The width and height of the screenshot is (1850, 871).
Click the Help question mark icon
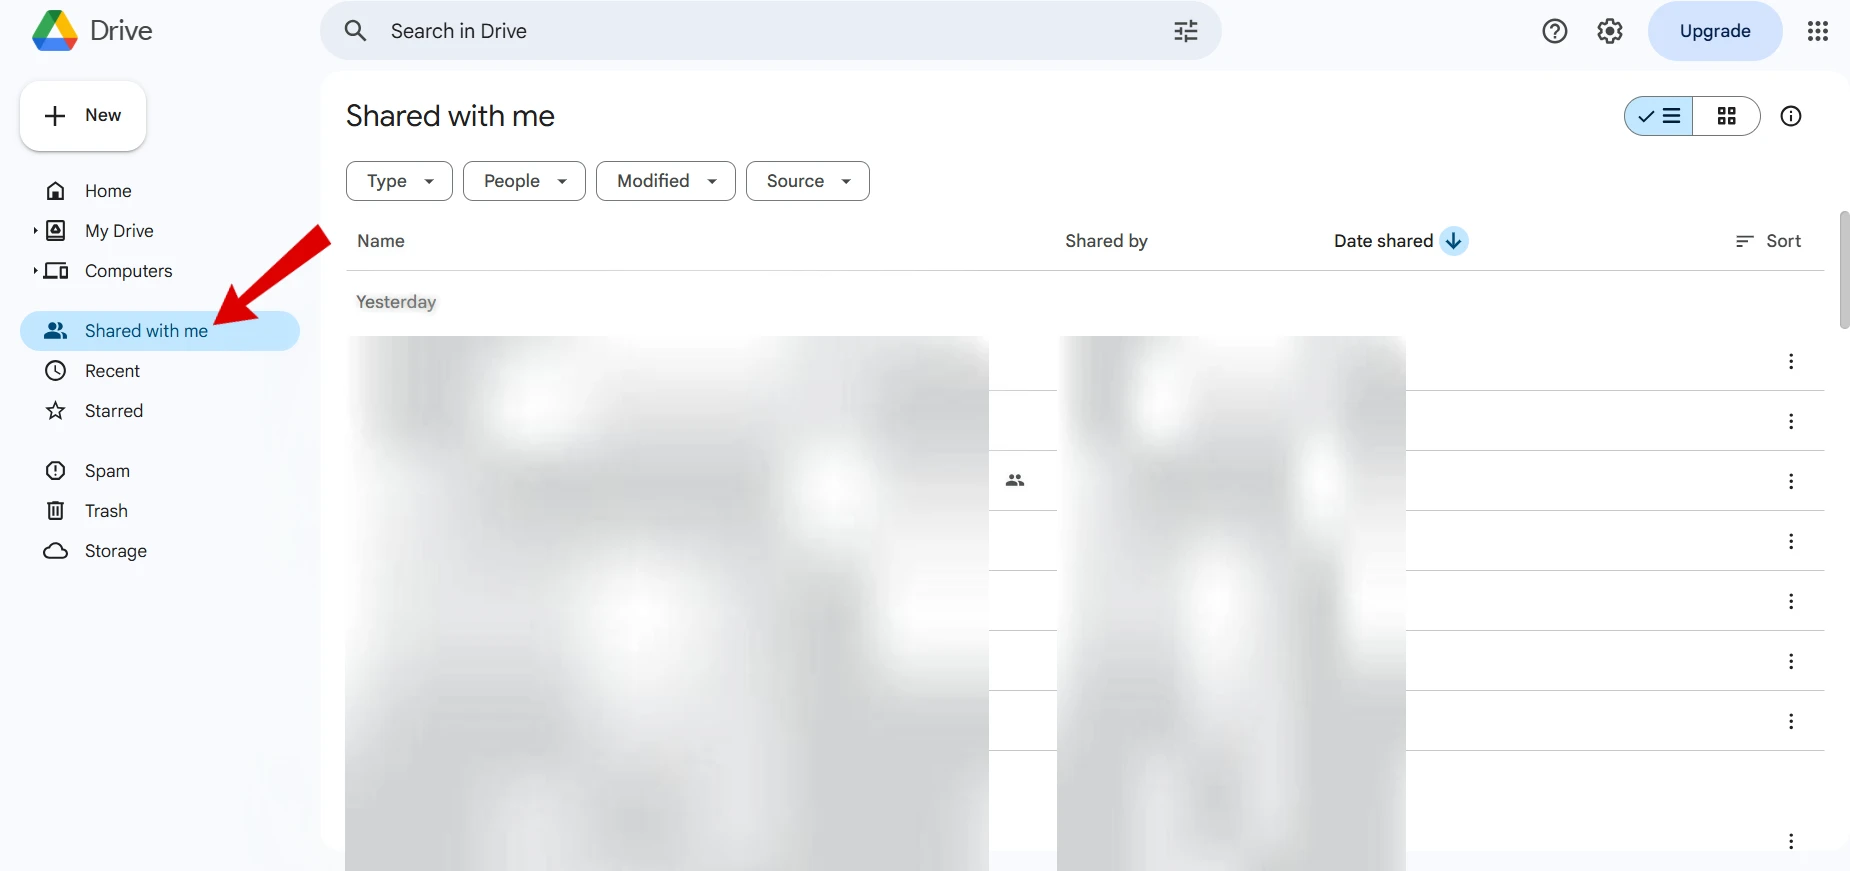(x=1554, y=31)
